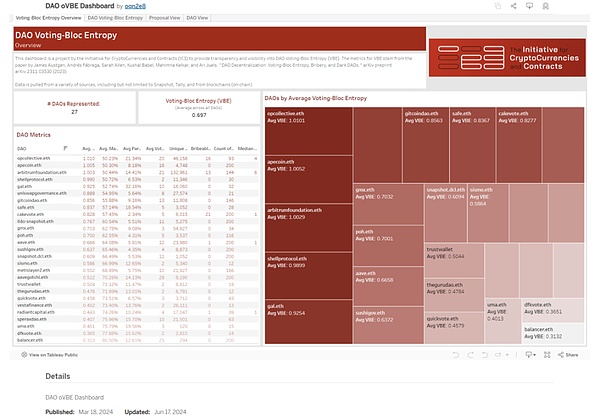Viewport: 600px width, 419px height.
Task: Switch to the Proposal View tab
Action: tap(165, 18)
